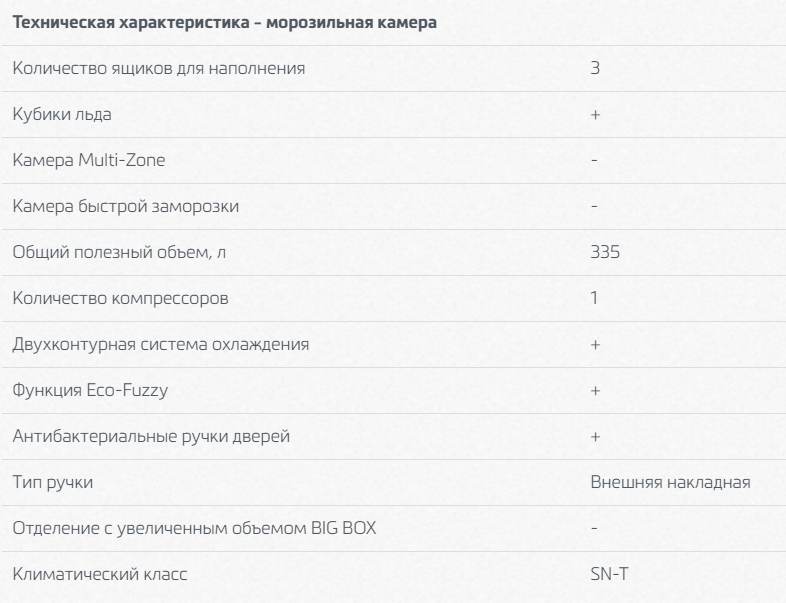The image size is (786, 603).
Task: Select the 'Количество ящиков для наполнения' row label
Action: 159,68
